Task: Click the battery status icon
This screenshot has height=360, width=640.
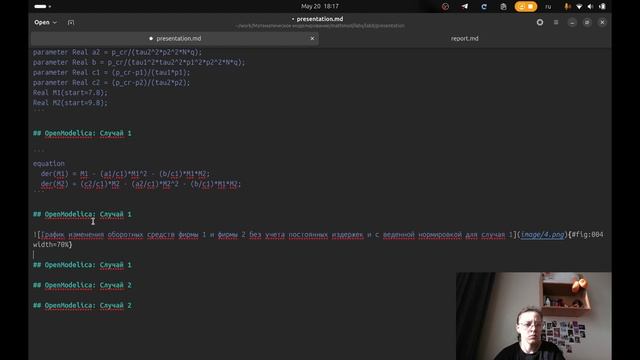Action: [x=602, y=7]
